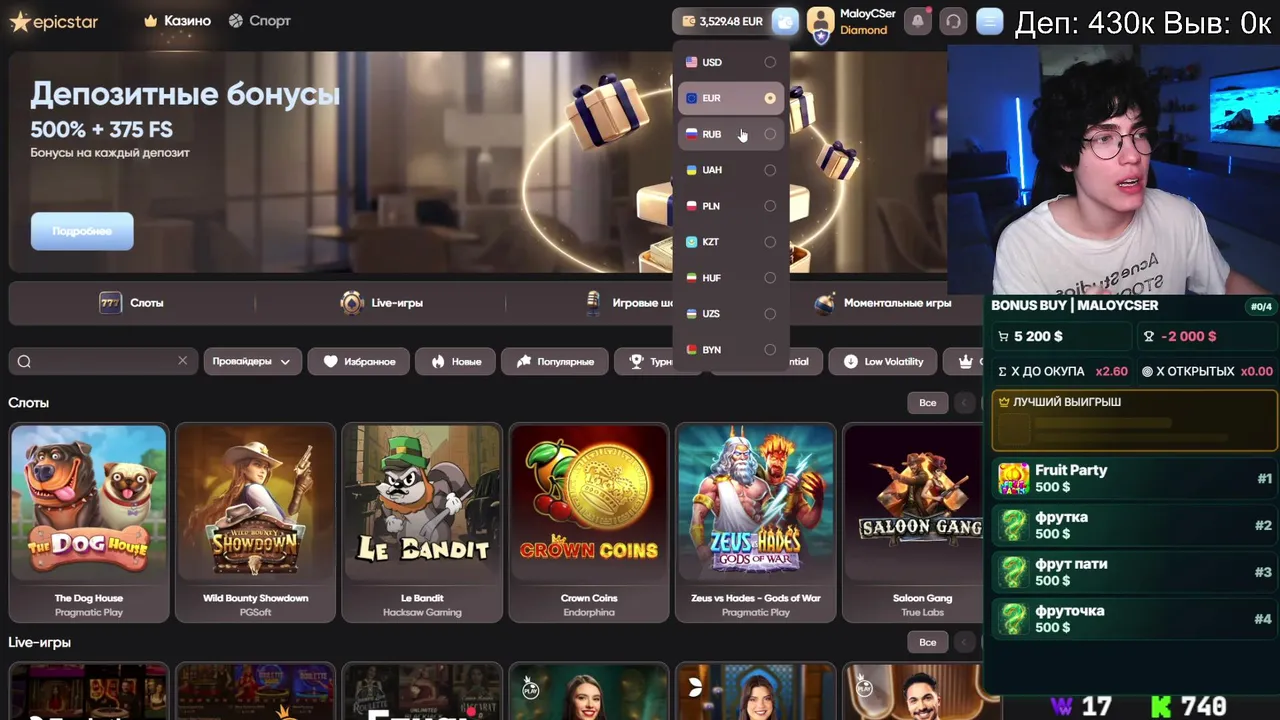Click the previous arrow in the Слоты row
The height and width of the screenshot is (720, 1280).
[964, 402]
